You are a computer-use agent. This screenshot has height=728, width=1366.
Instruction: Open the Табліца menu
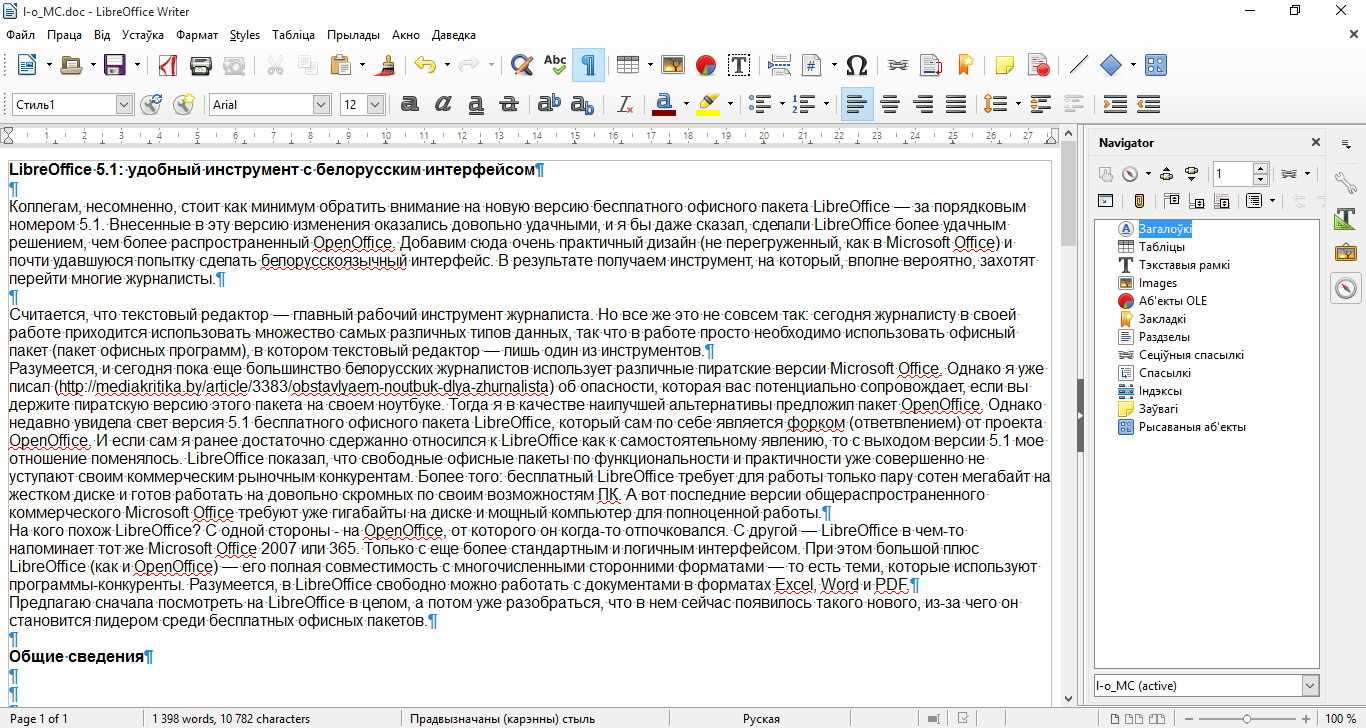[x=293, y=35]
